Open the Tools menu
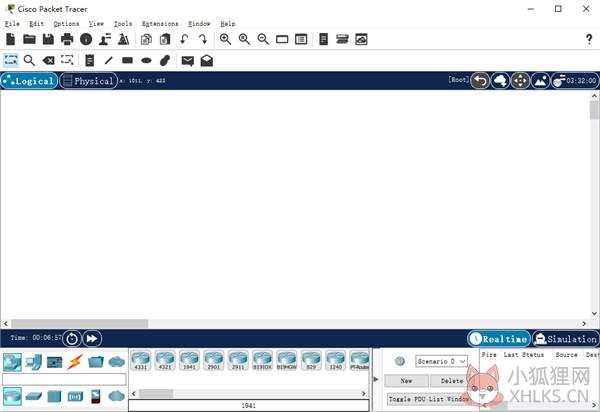The image size is (600, 412). tap(123, 24)
